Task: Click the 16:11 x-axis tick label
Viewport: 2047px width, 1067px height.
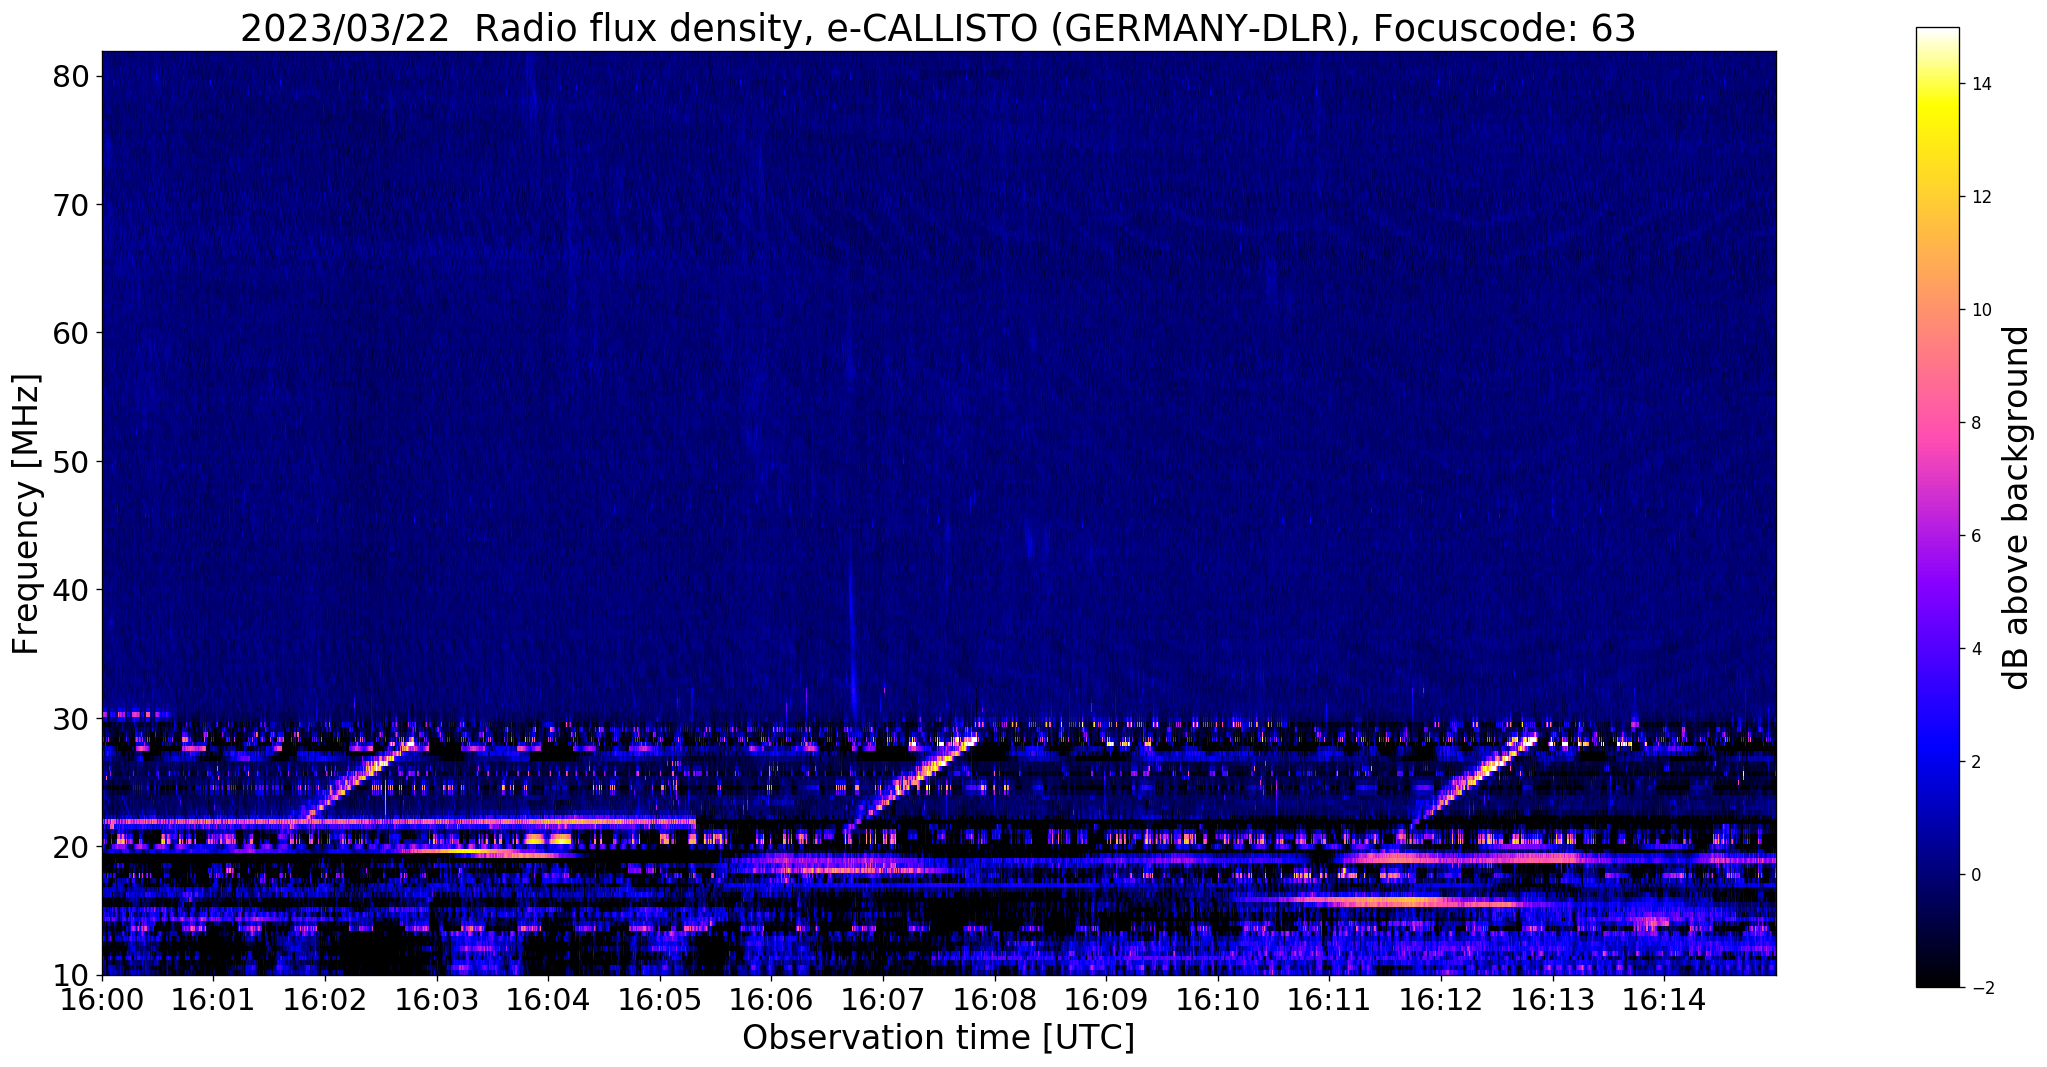Action: tap(1329, 1000)
